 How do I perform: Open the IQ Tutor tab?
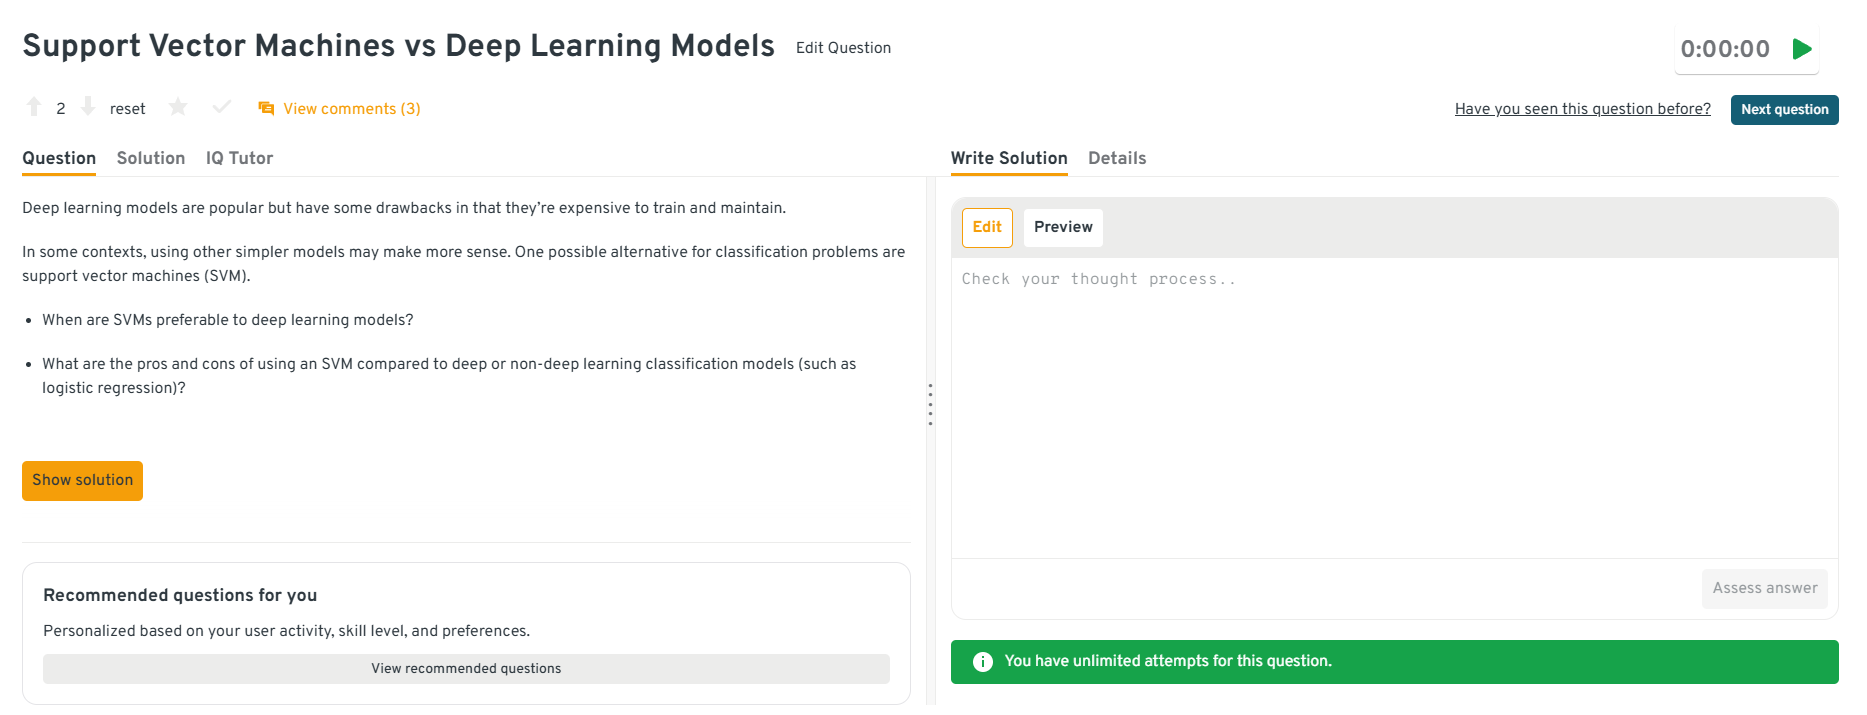(239, 158)
